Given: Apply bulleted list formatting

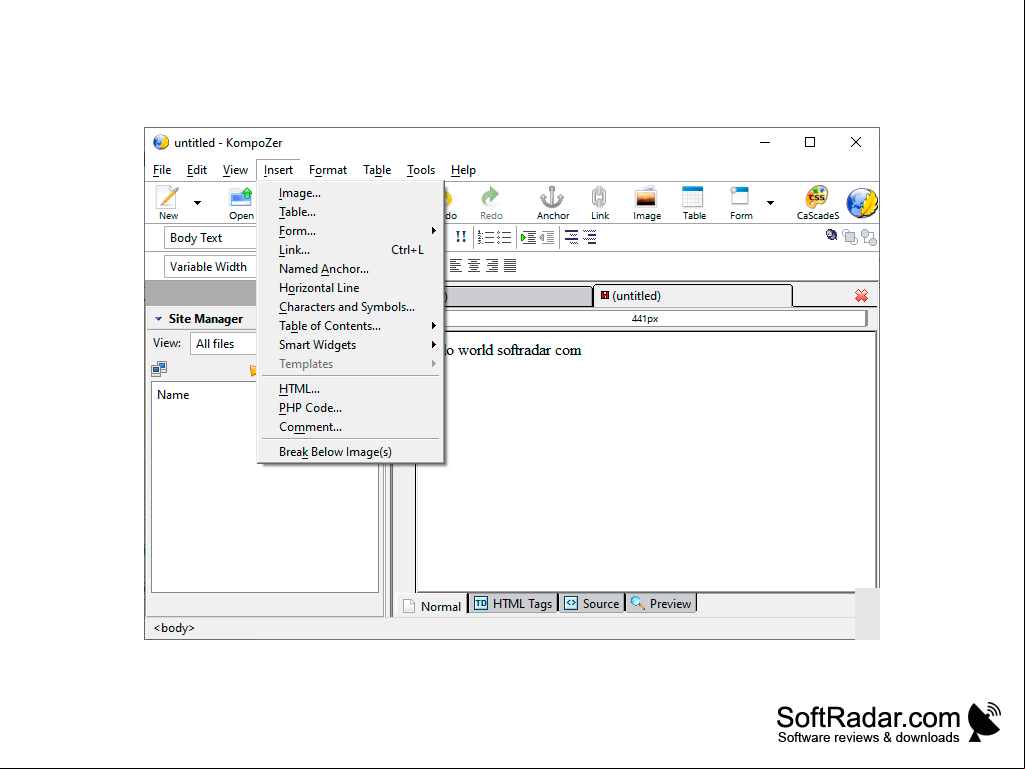Looking at the screenshot, I should point(503,237).
